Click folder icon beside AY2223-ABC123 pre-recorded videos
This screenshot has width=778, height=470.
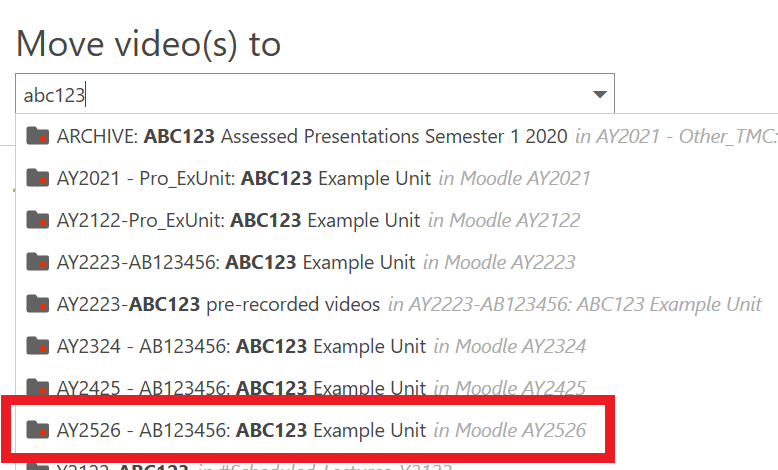(38, 304)
